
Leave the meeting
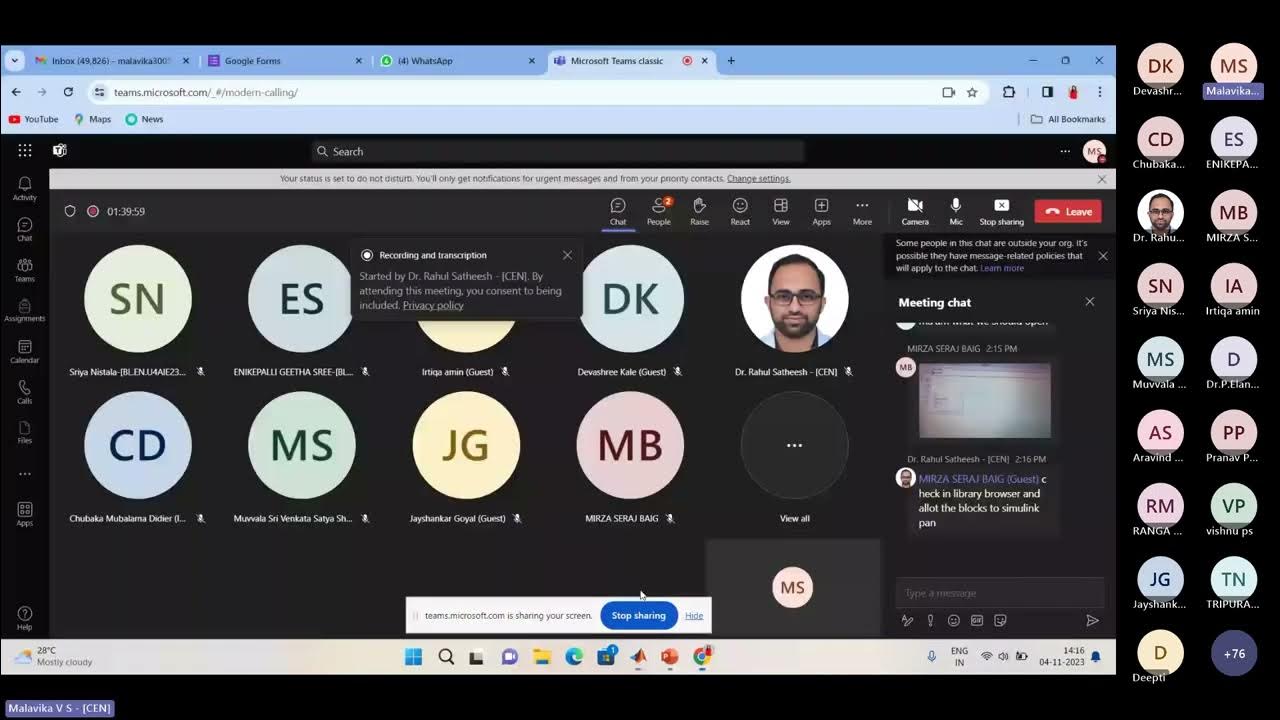[1068, 211]
